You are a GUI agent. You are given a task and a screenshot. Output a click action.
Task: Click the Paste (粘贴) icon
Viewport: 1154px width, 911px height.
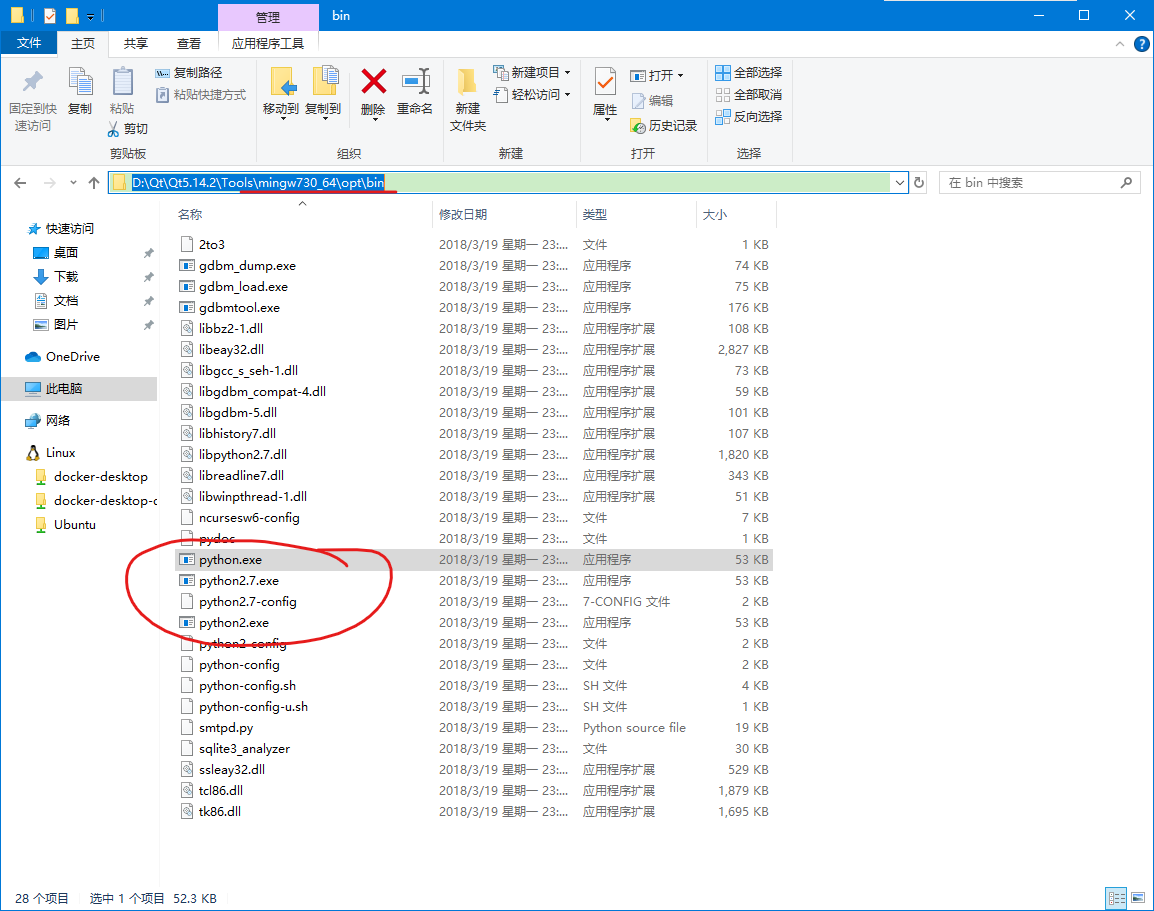click(x=122, y=82)
